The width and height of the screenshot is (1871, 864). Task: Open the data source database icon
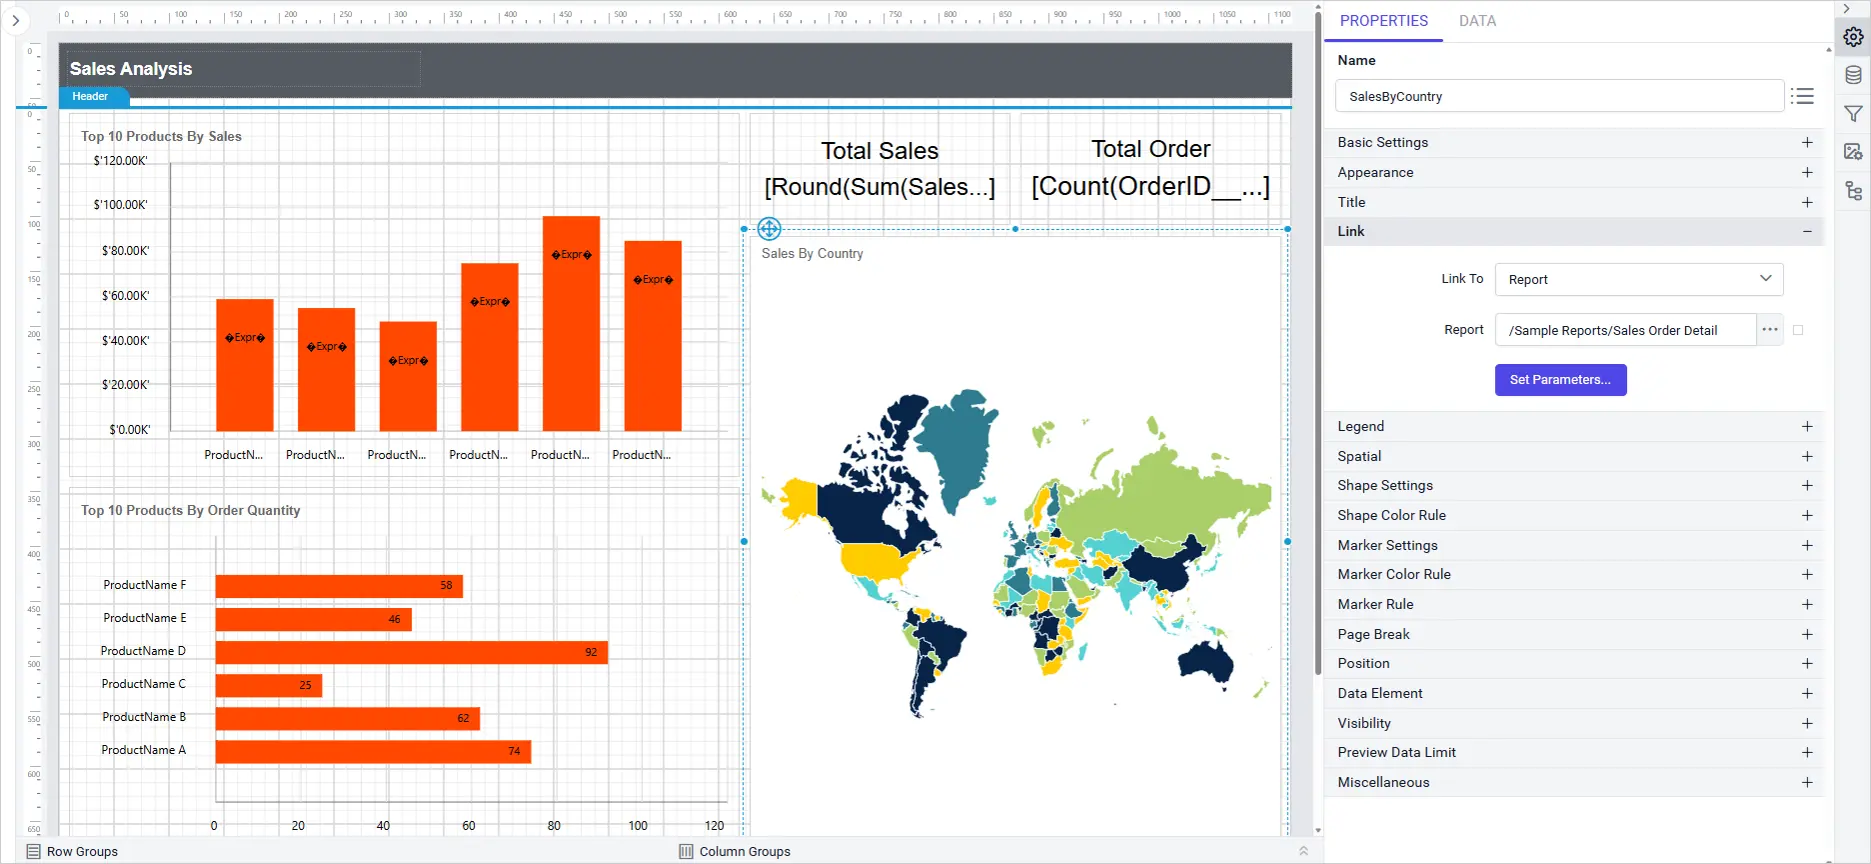coord(1853,75)
